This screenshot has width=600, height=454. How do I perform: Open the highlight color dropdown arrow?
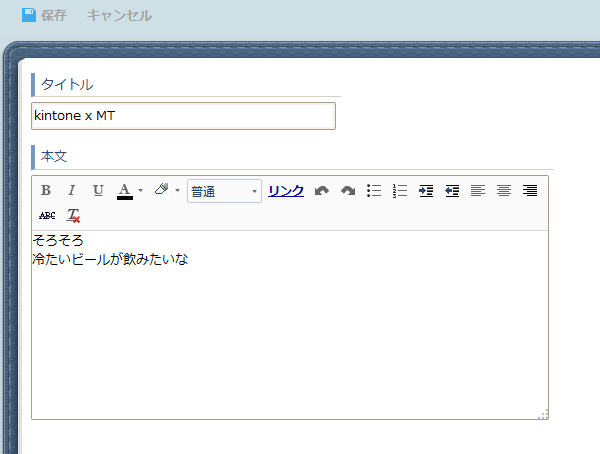(177, 190)
